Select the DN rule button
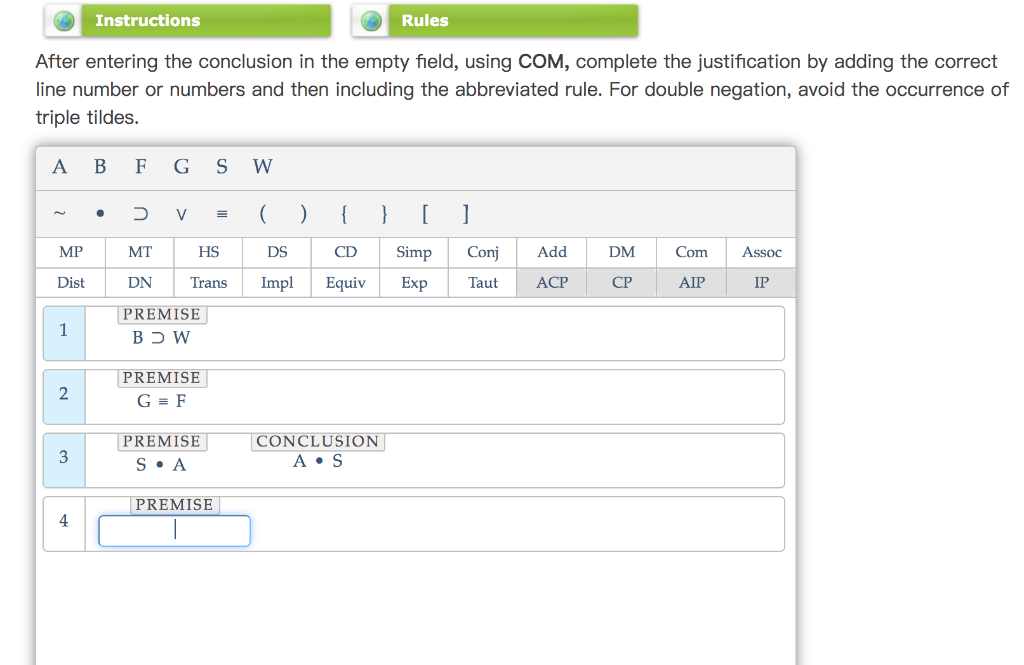Viewport: 1024px width, 665px height. pyautogui.click(x=139, y=283)
